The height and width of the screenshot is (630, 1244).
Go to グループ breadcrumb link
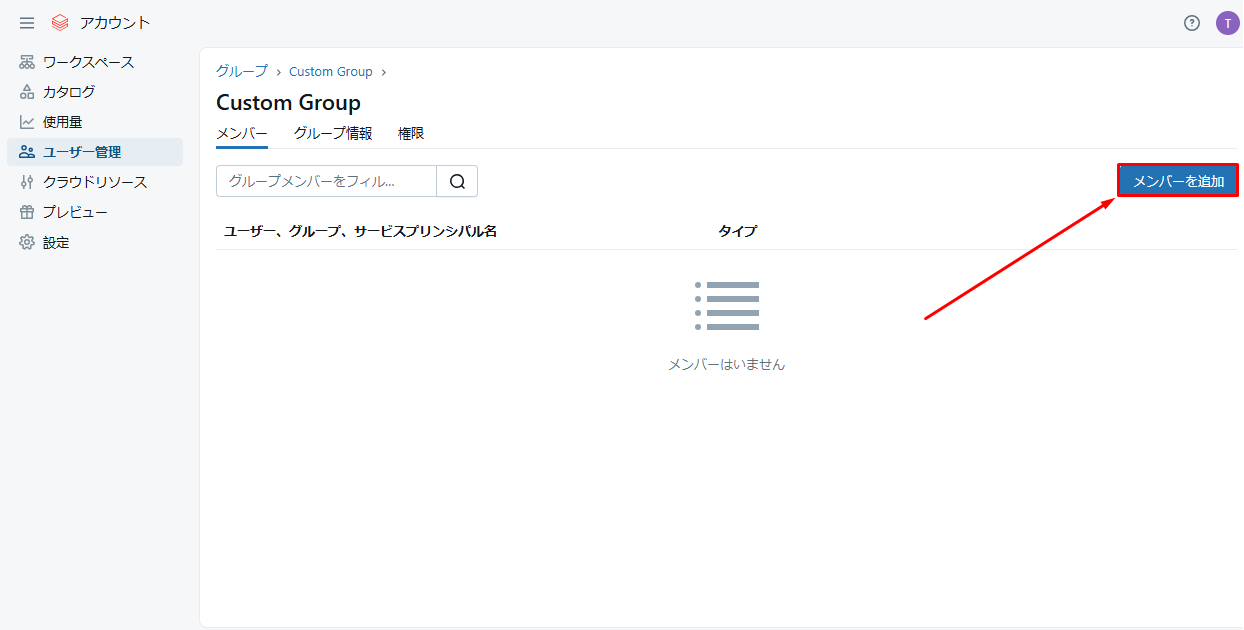point(242,71)
